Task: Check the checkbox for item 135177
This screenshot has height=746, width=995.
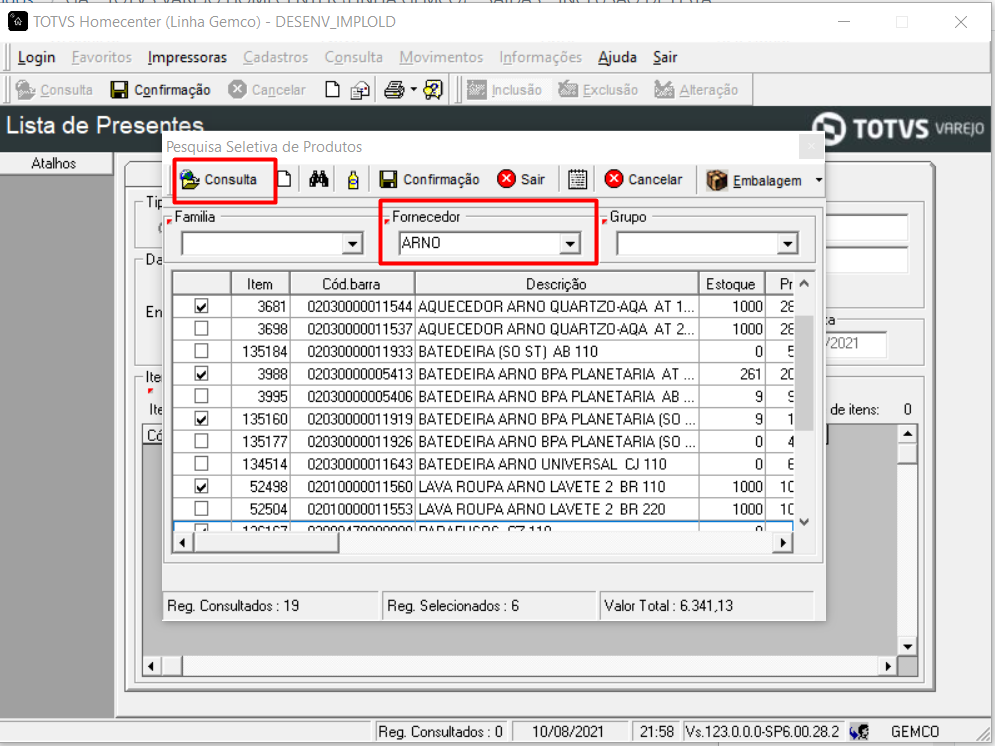Action: 201,441
